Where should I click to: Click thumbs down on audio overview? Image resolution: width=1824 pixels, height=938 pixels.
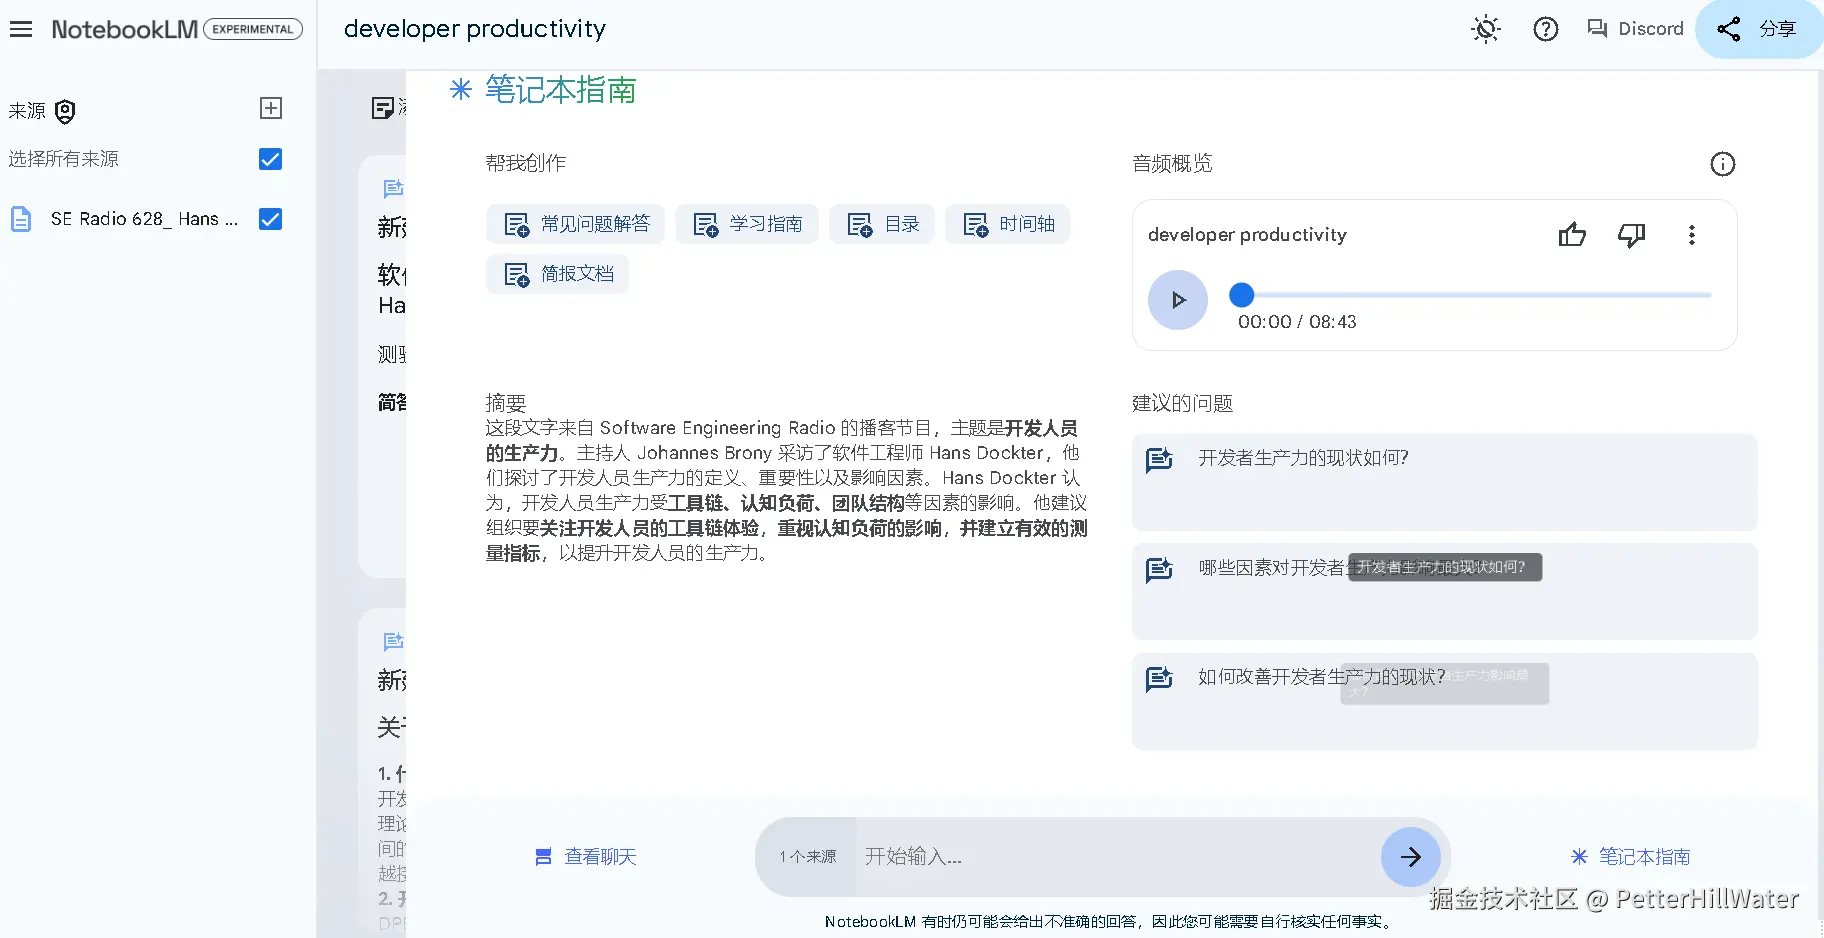[x=1632, y=235]
